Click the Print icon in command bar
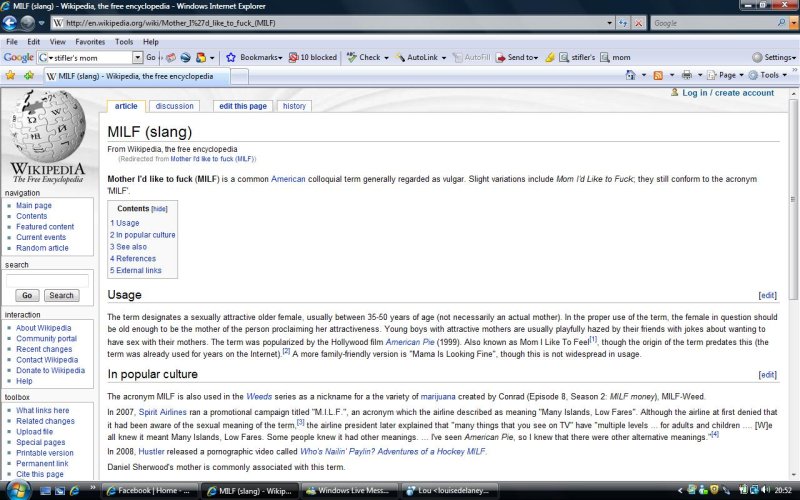 [x=686, y=75]
